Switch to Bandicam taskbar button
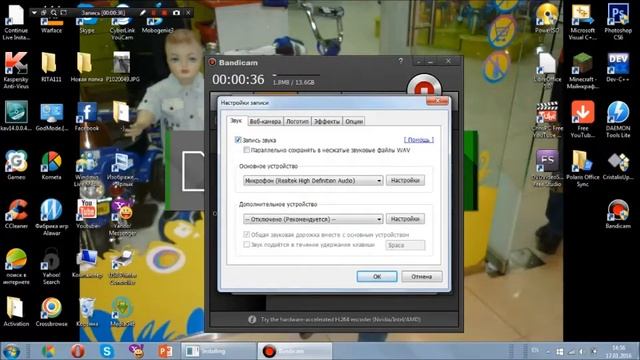The image size is (640, 360). click(x=295, y=351)
